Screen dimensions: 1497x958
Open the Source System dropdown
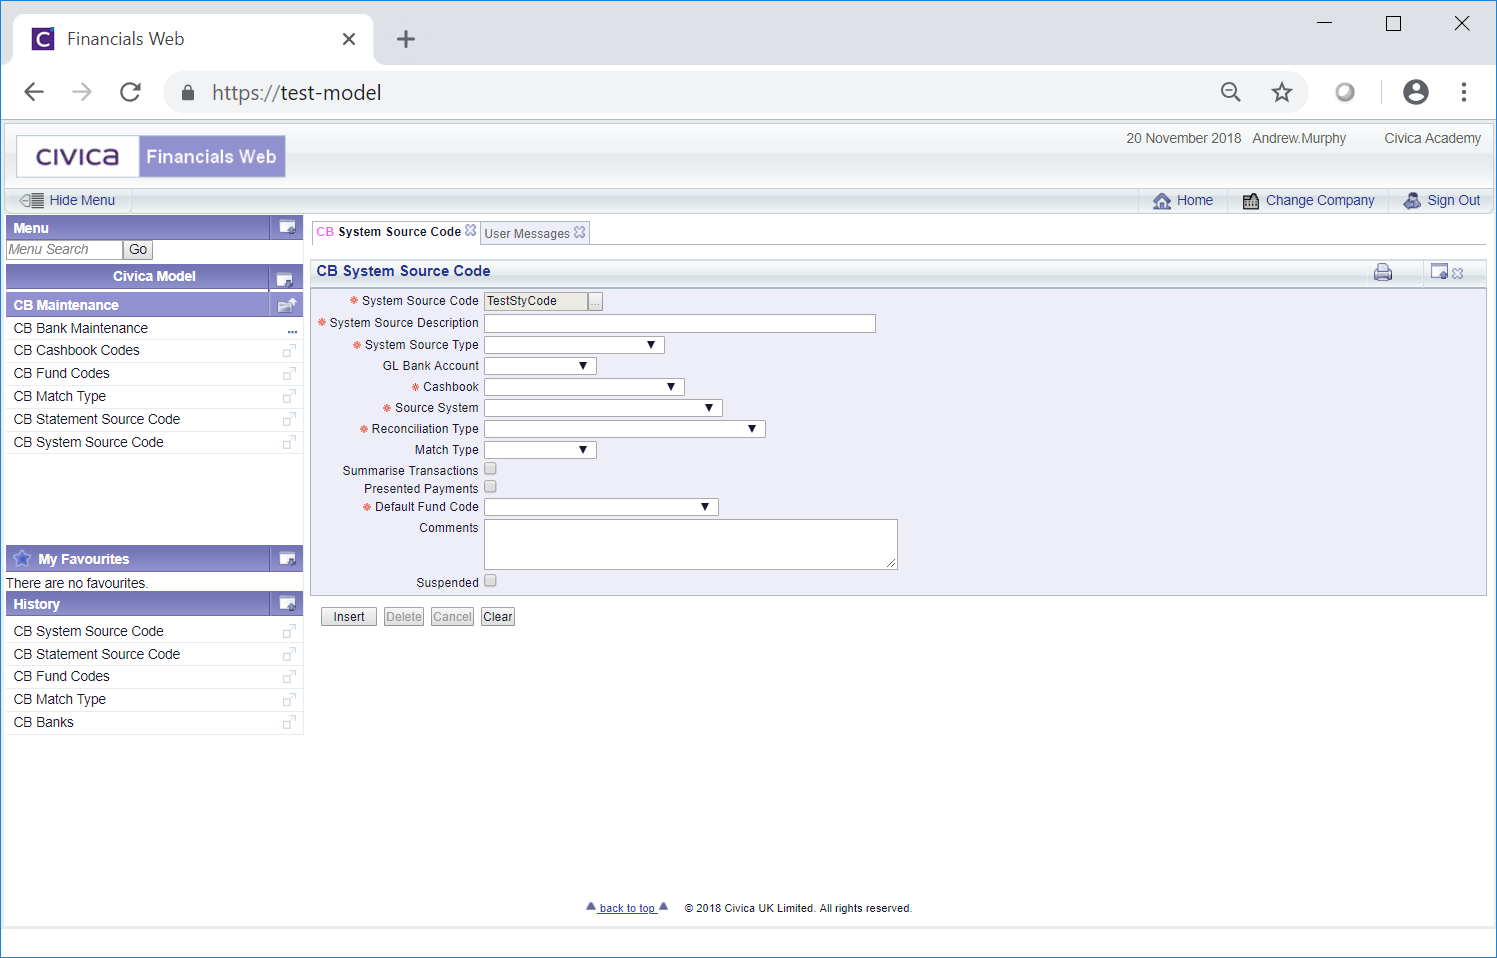coord(603,408)
